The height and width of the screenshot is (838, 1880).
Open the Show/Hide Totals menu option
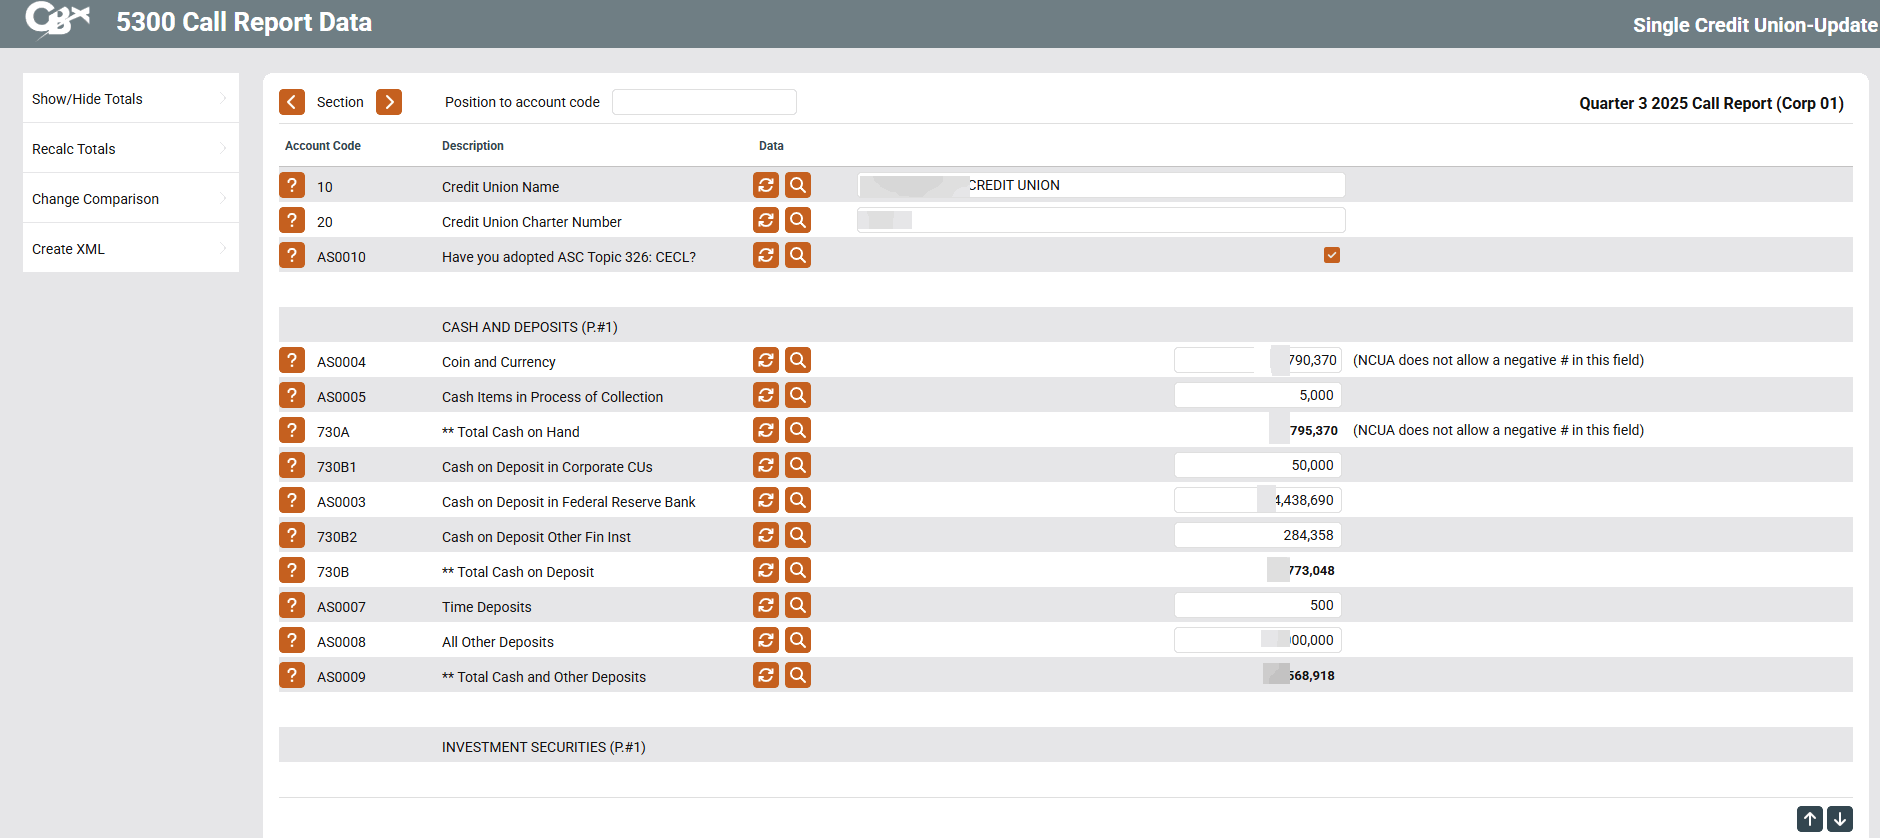coord(130,98)
